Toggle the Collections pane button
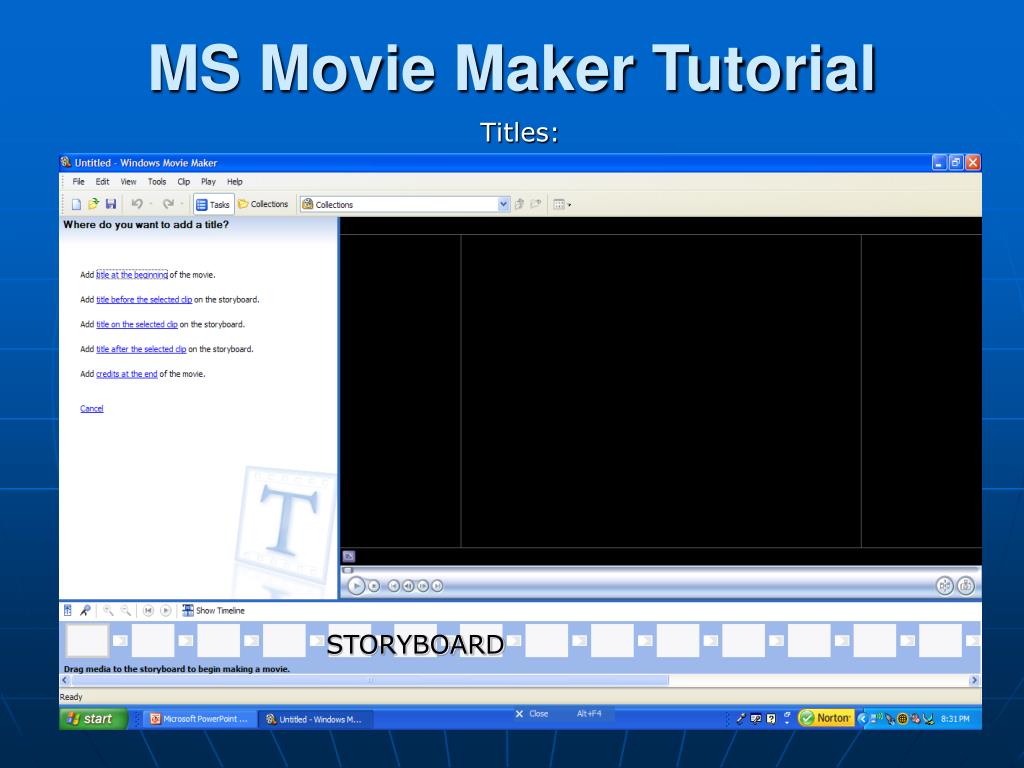The width and height of the screenshot is (1024, 768). click(x=263, y=204)
